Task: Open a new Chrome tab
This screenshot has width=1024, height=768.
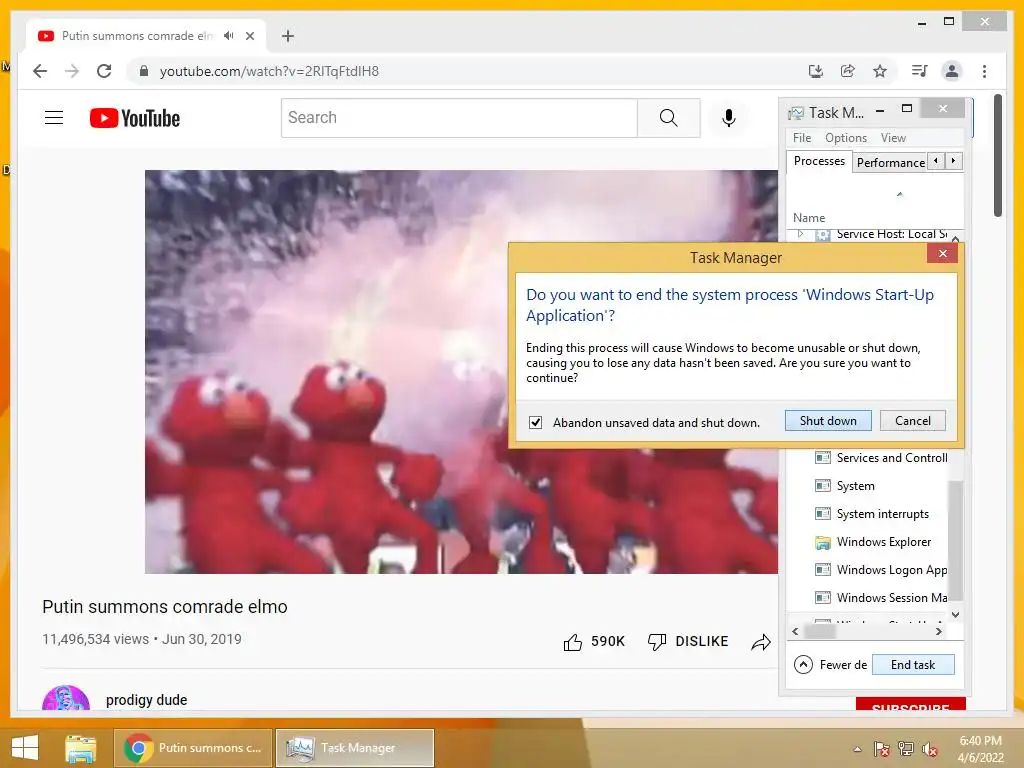Action: tap(287, 36)
